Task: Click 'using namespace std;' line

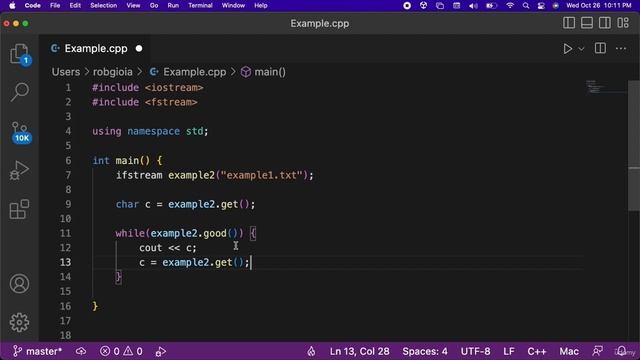Action: (x=150, y=131)
